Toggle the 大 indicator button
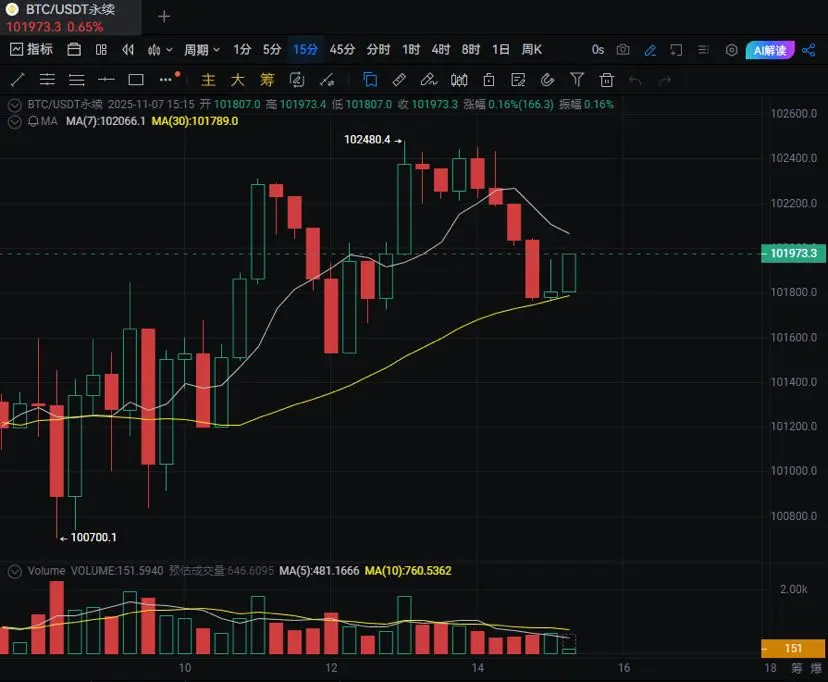The width and height of the screenshot is (828, 682). 238,80
